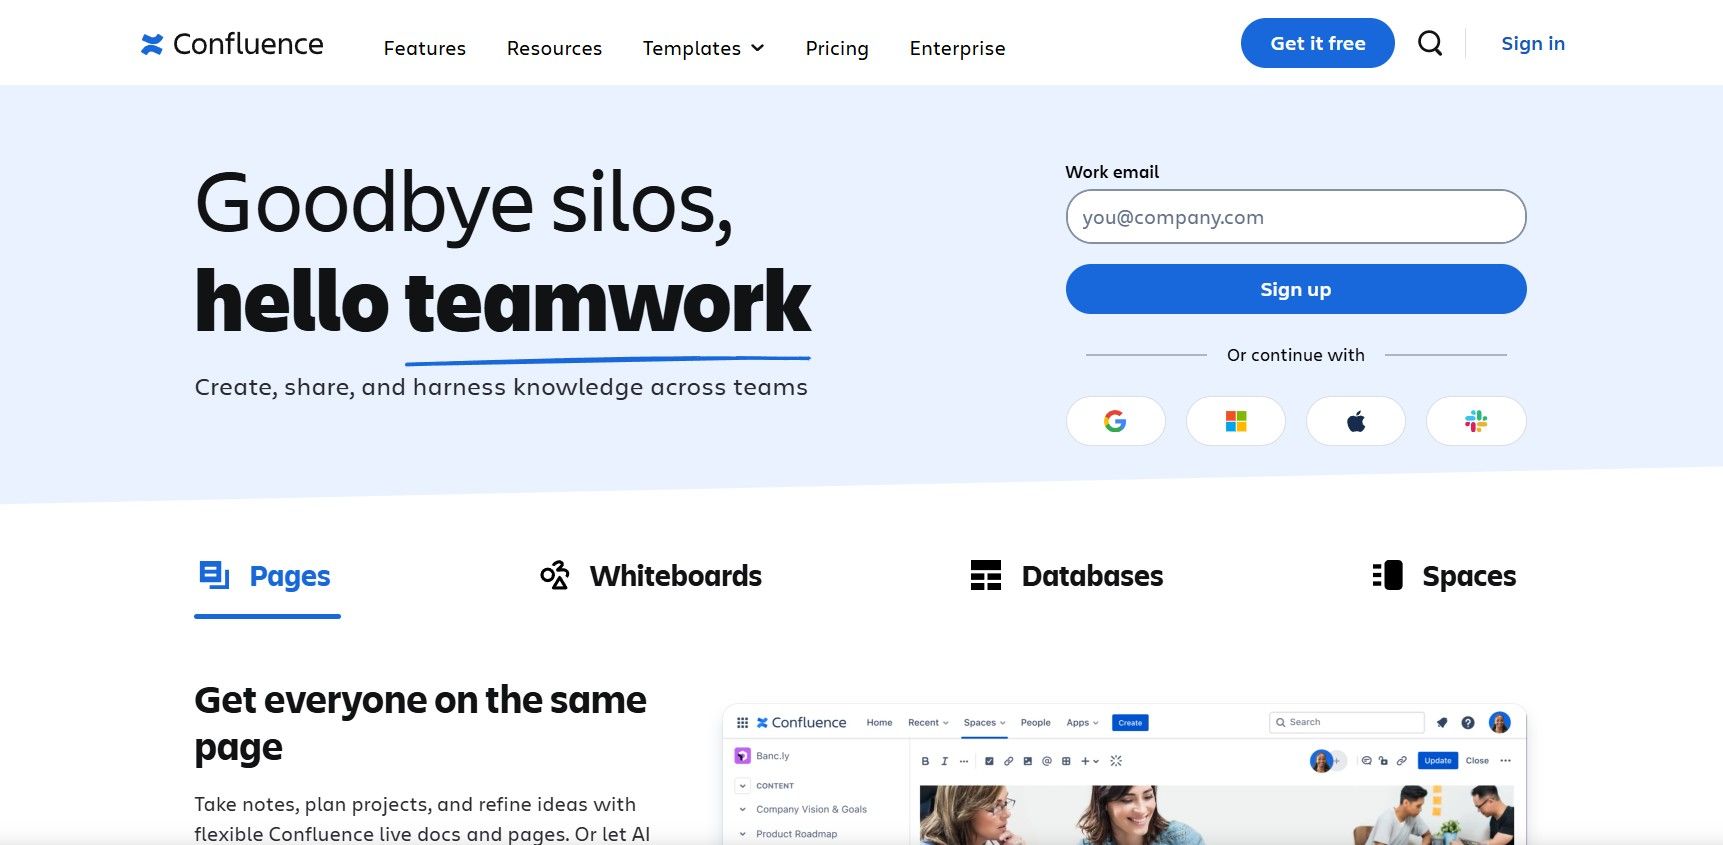Image resolution: width=1723 pixels, height=845 pixels.
Task: Focus the Work email input field
Action: [x=1296, y=216]
